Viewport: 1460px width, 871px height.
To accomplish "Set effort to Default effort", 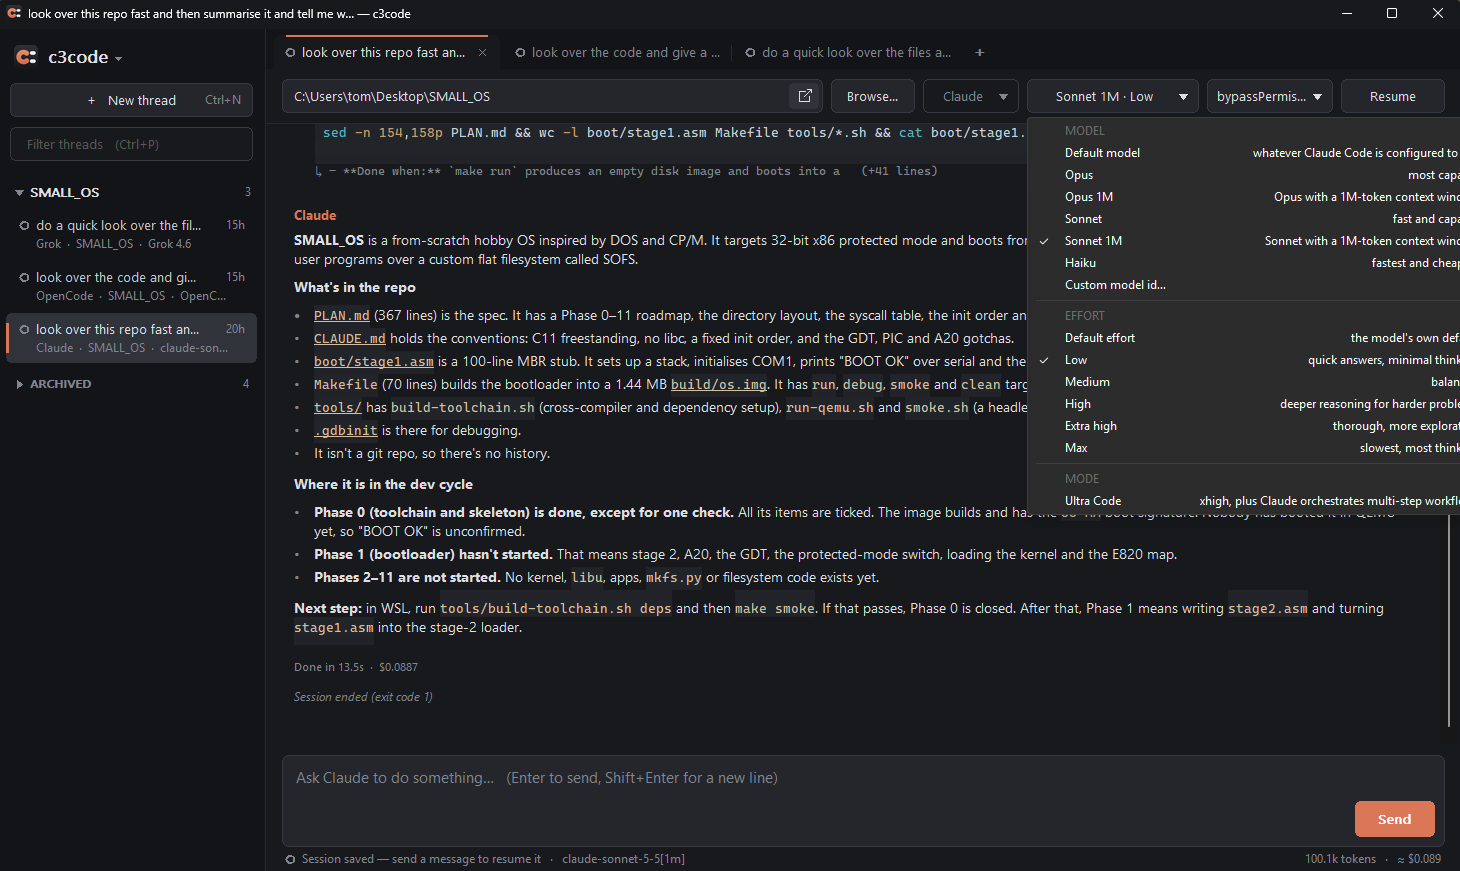I will [x=1244, y=338].
